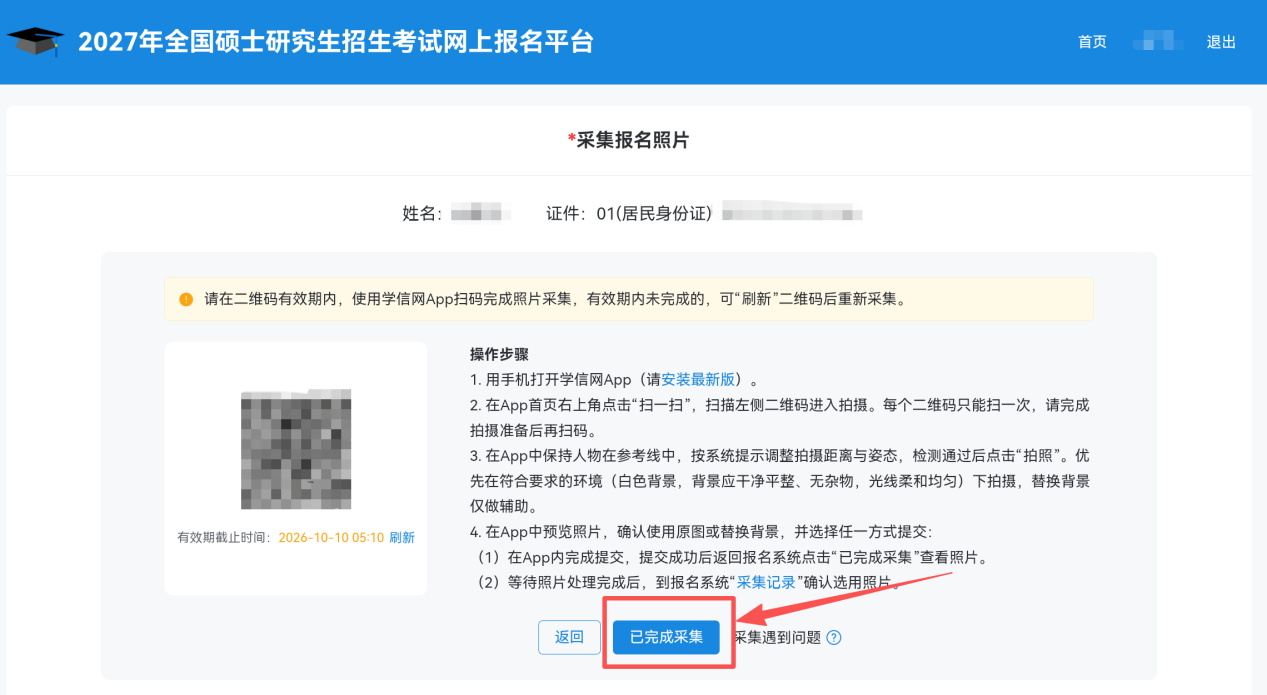Screen dimensions: 1267x695
Task: Go to 首页 in the header
Action: click(x=1092, y=42)
